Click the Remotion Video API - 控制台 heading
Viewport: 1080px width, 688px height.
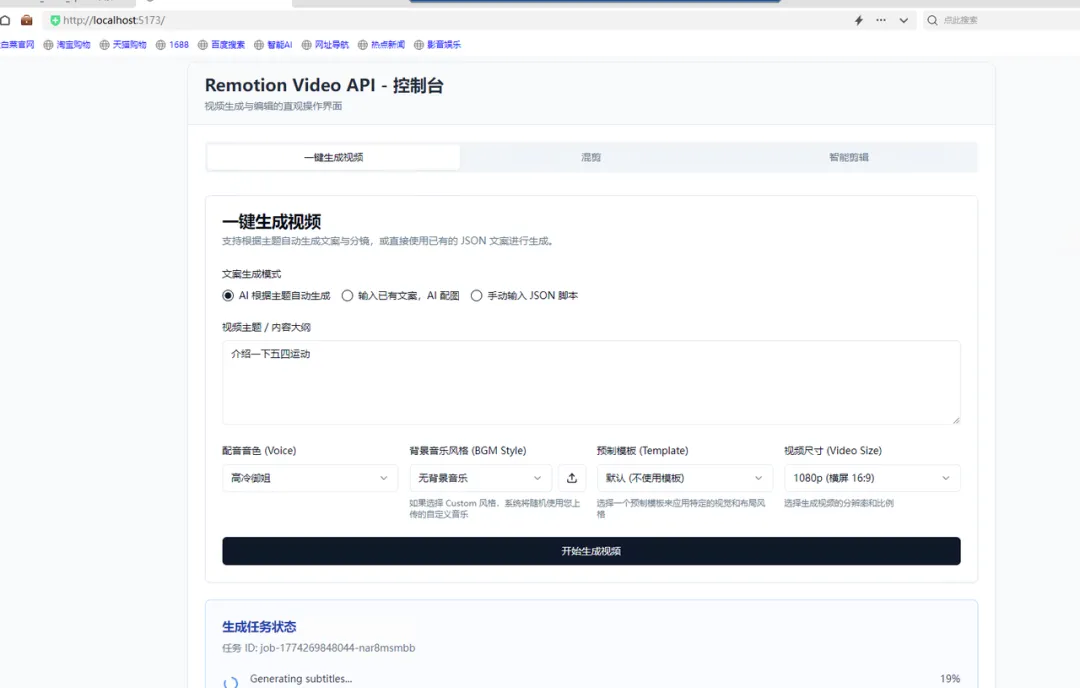(x=324, y=85)
